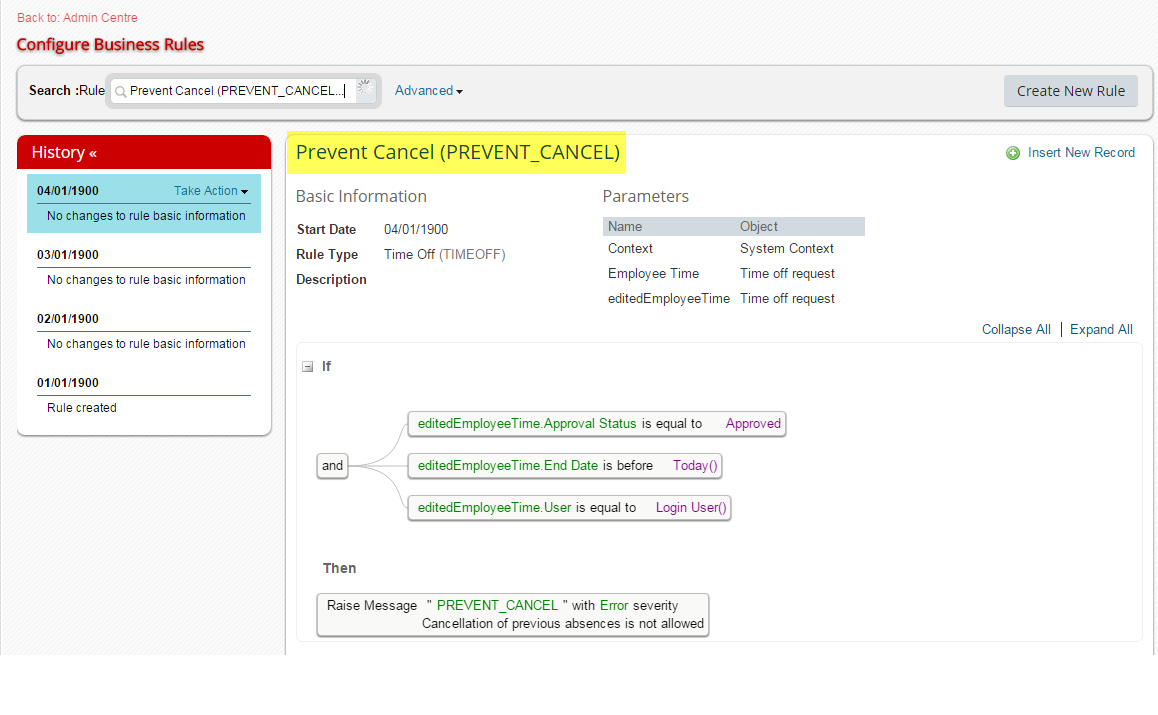Image resolution: width=1158 pixels, height=715 pixels.
Task: Click the Create New Rule button
Action: tap(1070, 91)
